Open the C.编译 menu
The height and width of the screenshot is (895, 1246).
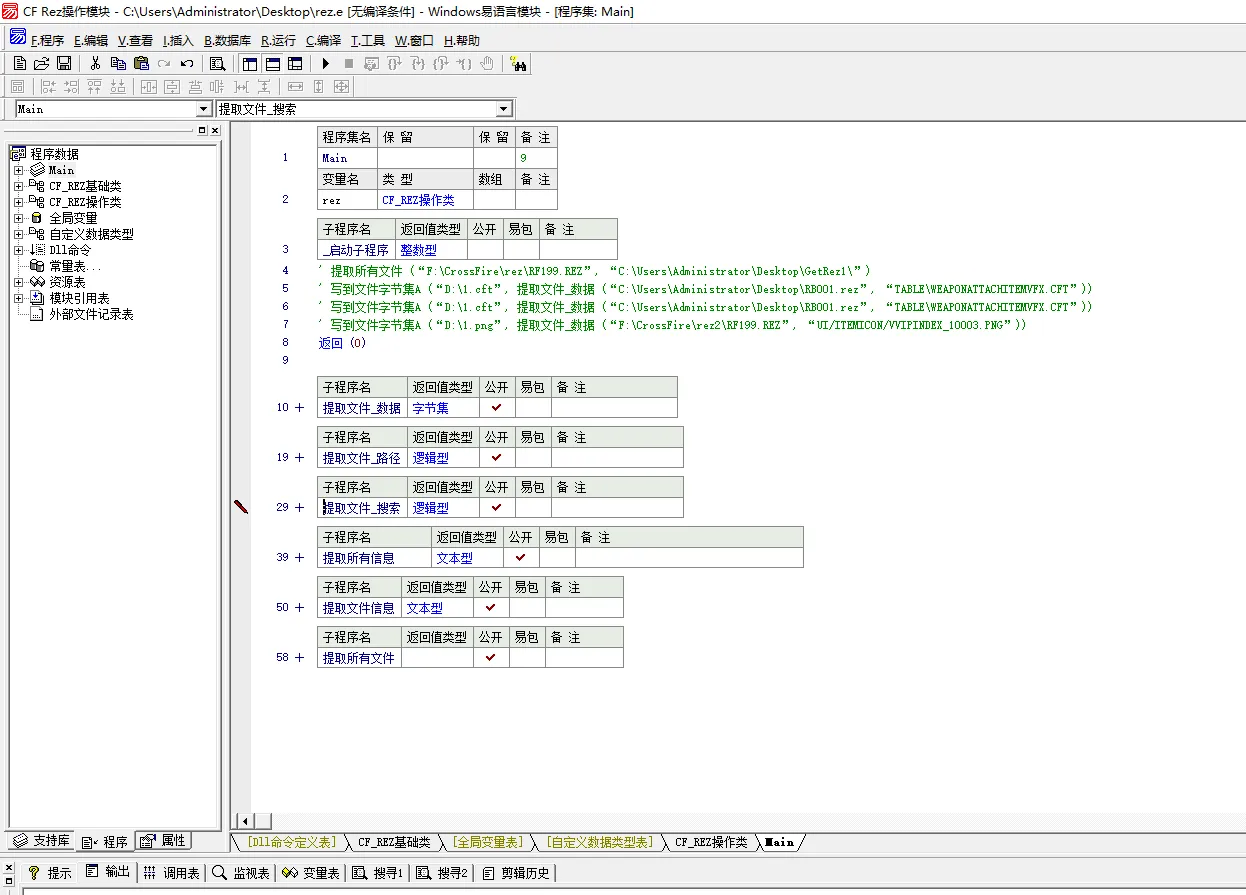coord(323,41)
